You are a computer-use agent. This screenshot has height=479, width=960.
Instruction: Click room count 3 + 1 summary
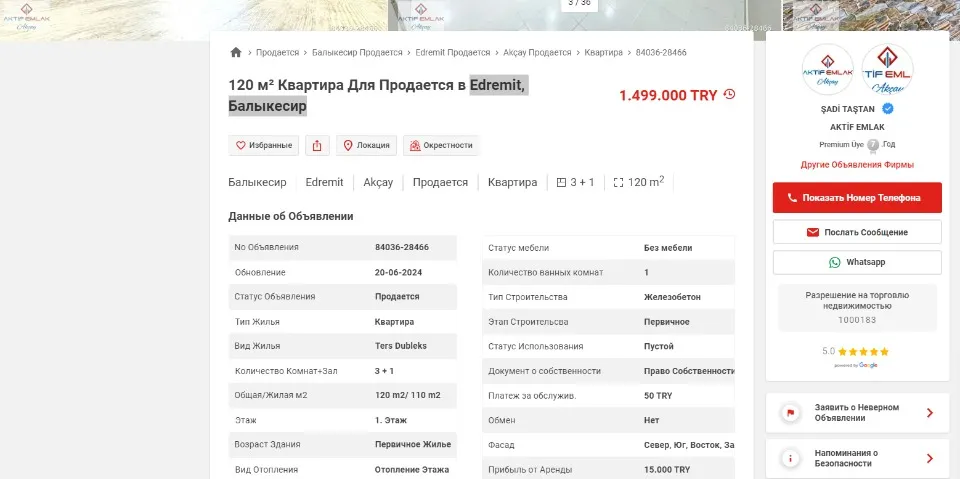coord(576,183)
